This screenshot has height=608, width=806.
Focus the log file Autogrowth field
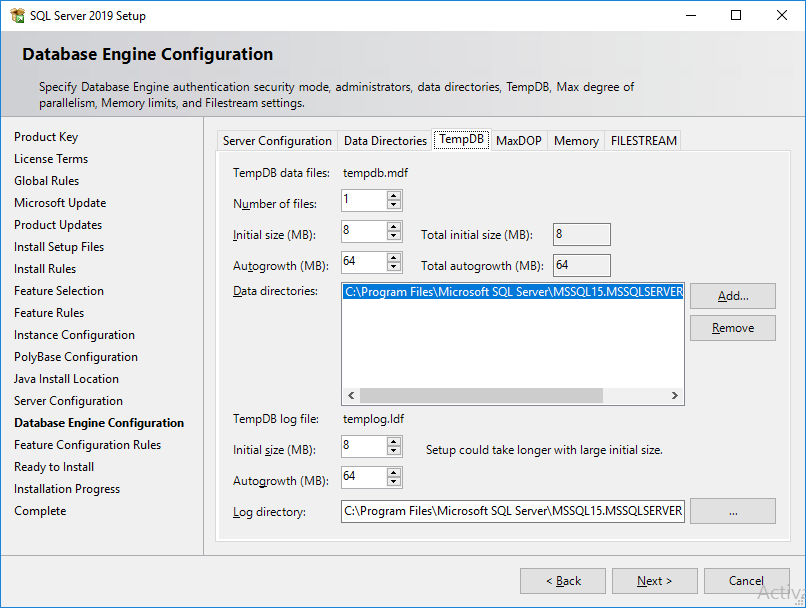pos(364,476)
